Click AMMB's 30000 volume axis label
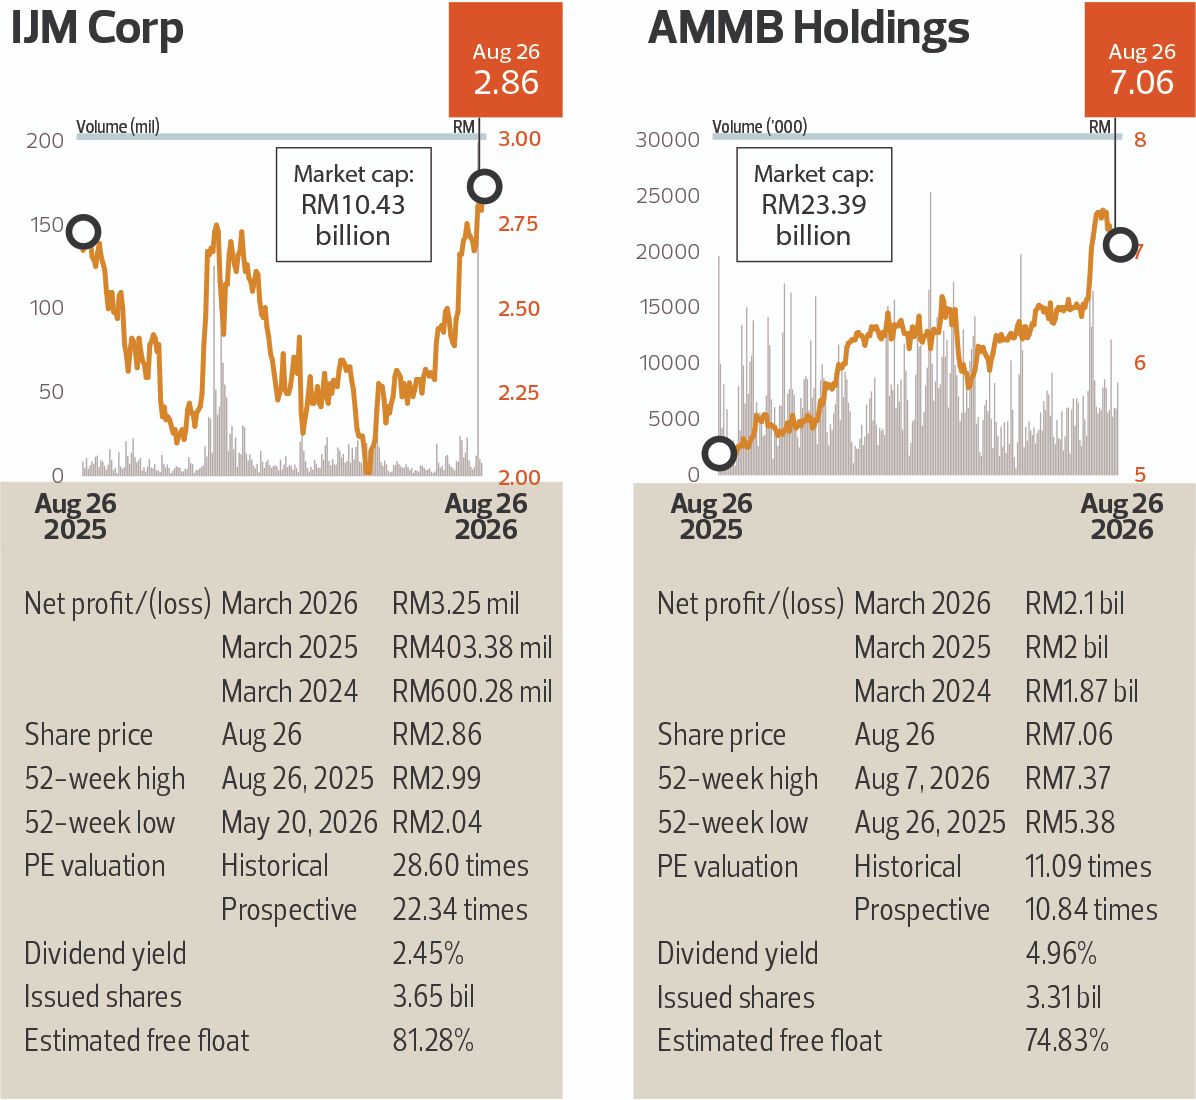1196x1100 pixels. pyautogui.click(x=667, y=140)
